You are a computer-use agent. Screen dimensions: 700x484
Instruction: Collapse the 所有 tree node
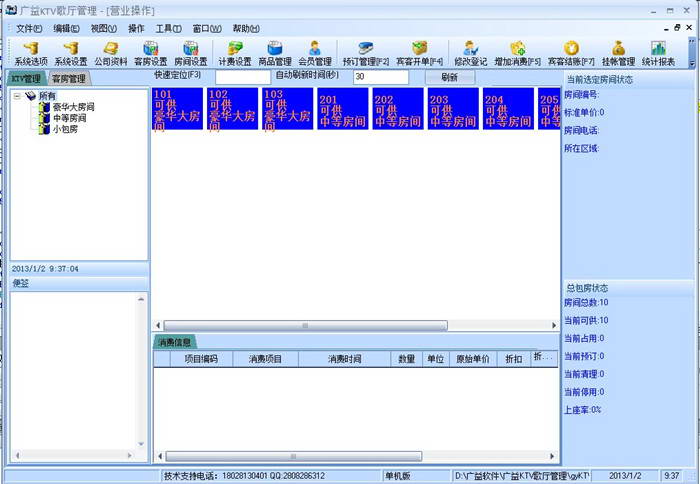17,96
